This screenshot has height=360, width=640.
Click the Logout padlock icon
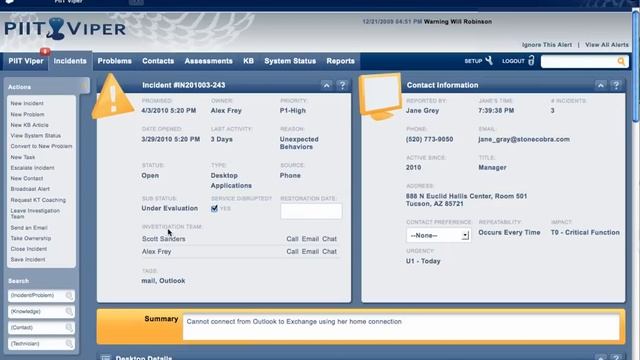point(531,60)
